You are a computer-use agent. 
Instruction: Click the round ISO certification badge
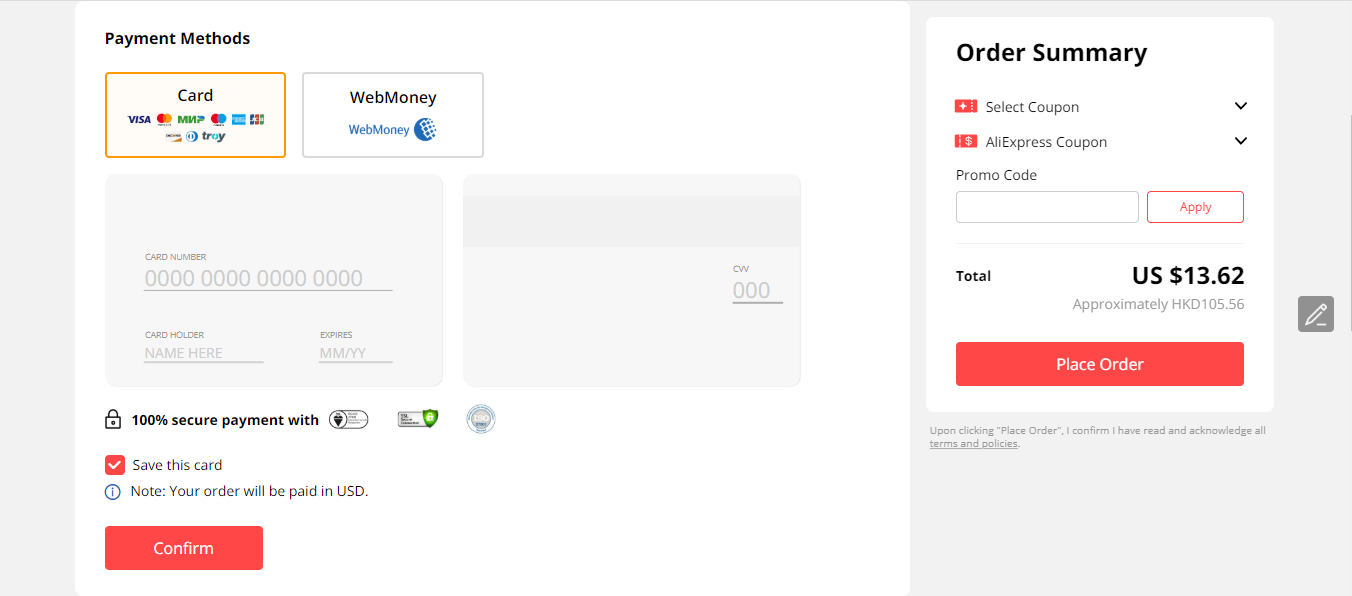tap(481, 419)
